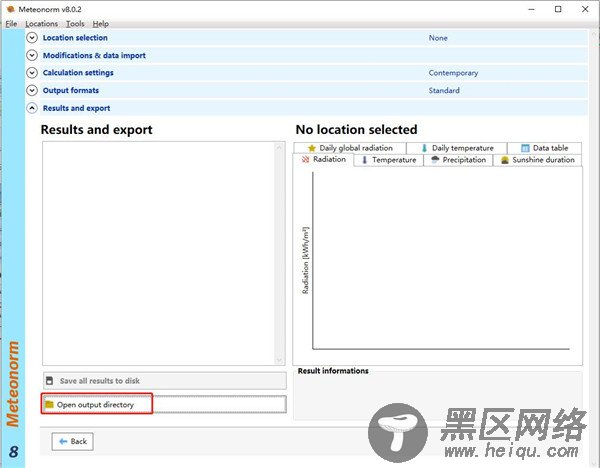Open the Data table tab
The height and width of the screenshot is (468, 600).
coord(545,148)
